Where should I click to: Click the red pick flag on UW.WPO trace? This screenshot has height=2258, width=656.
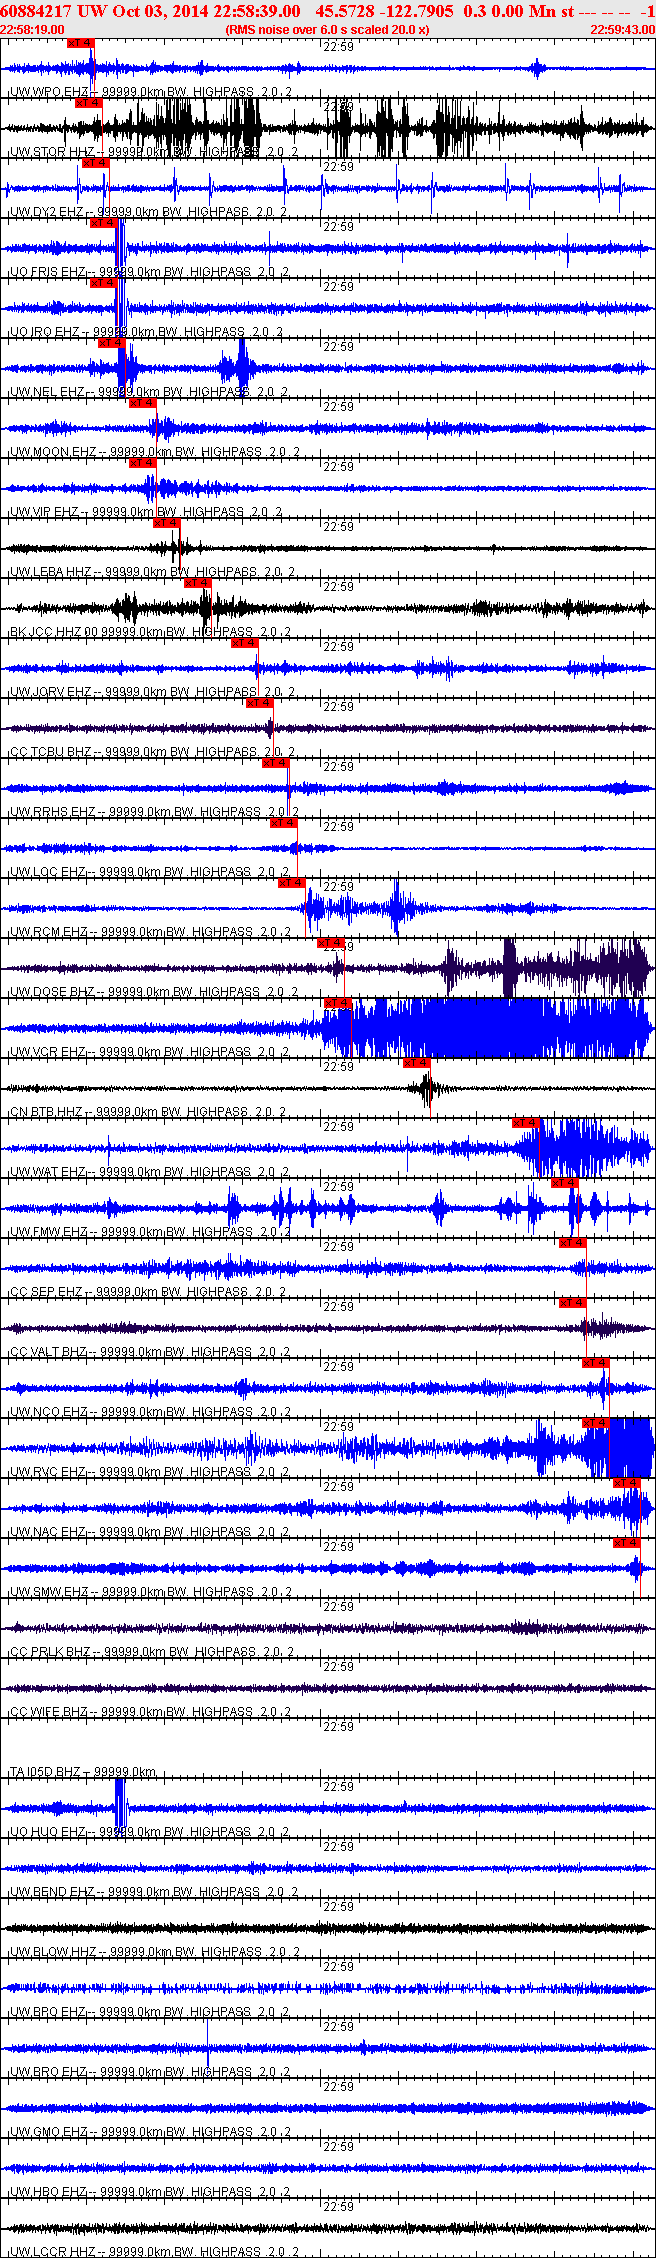80,42
